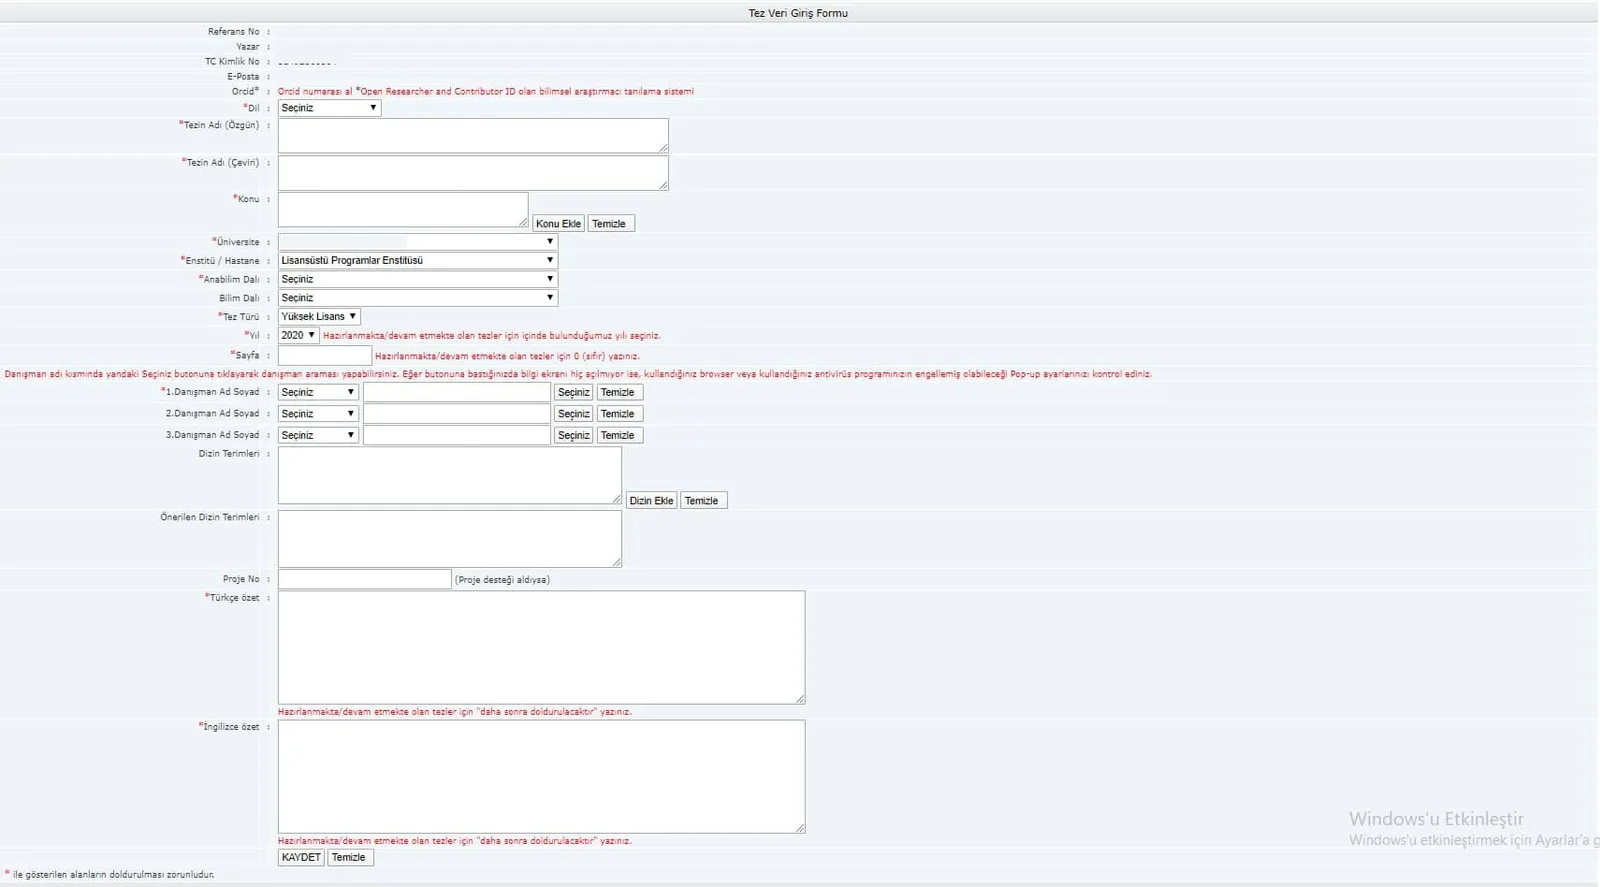Click the Yazar label
The image size is (1600, 887).
pos(248,46)
